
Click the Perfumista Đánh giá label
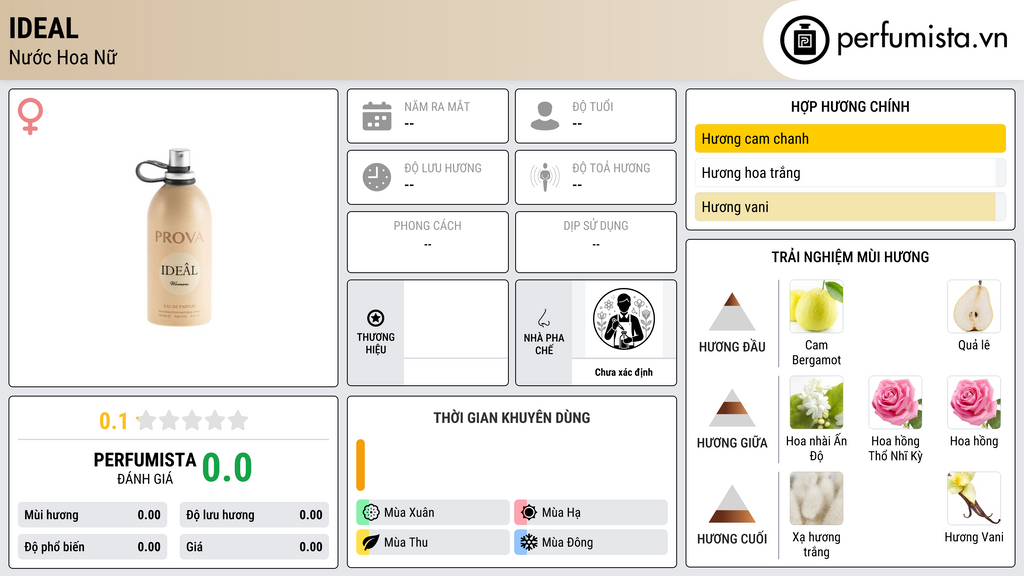145,468
